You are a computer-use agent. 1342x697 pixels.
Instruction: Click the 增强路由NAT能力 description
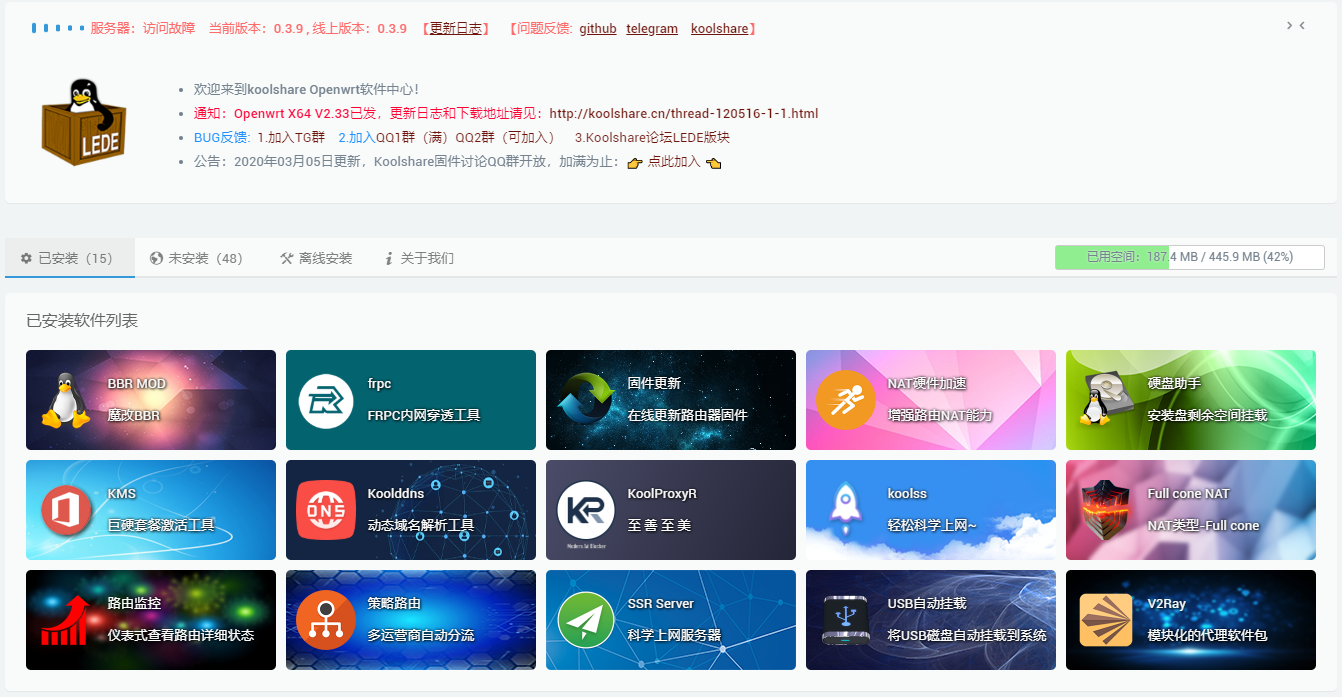[x=940, y=415]
